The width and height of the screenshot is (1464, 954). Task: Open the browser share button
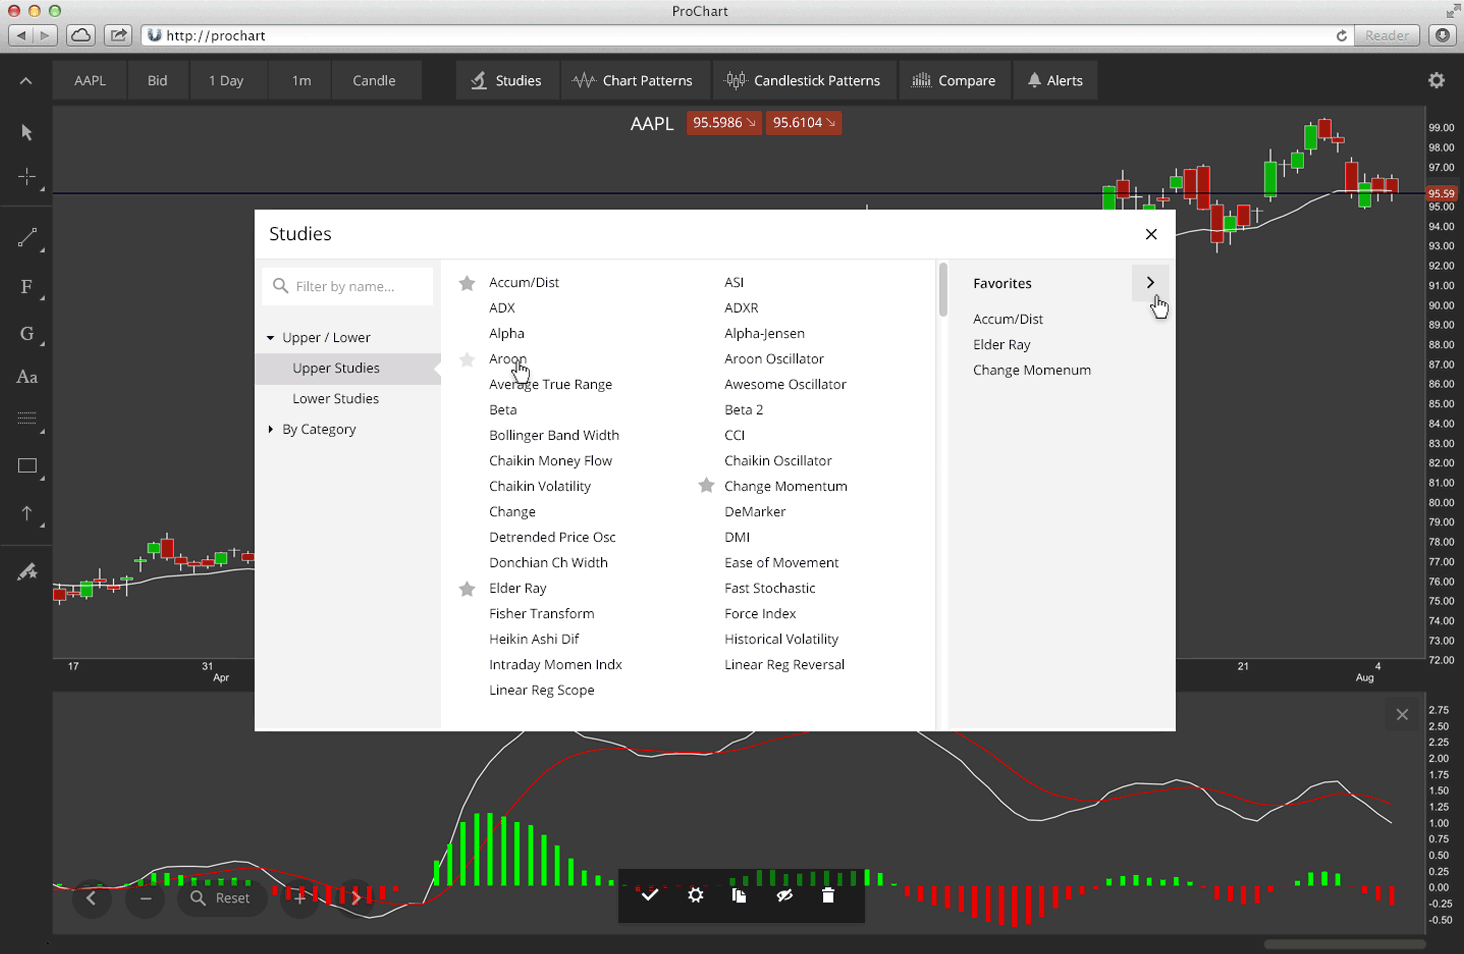(x=118, y=35)
